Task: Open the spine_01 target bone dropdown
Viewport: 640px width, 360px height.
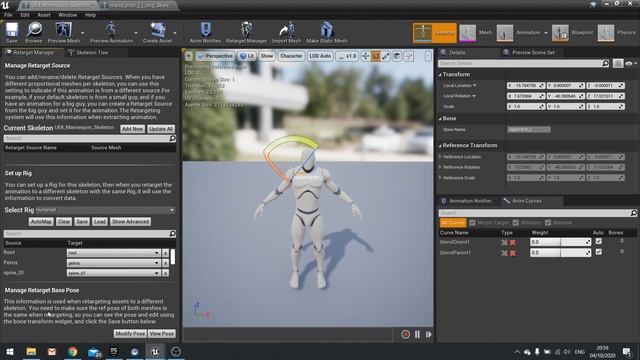Action: point(113,273)
